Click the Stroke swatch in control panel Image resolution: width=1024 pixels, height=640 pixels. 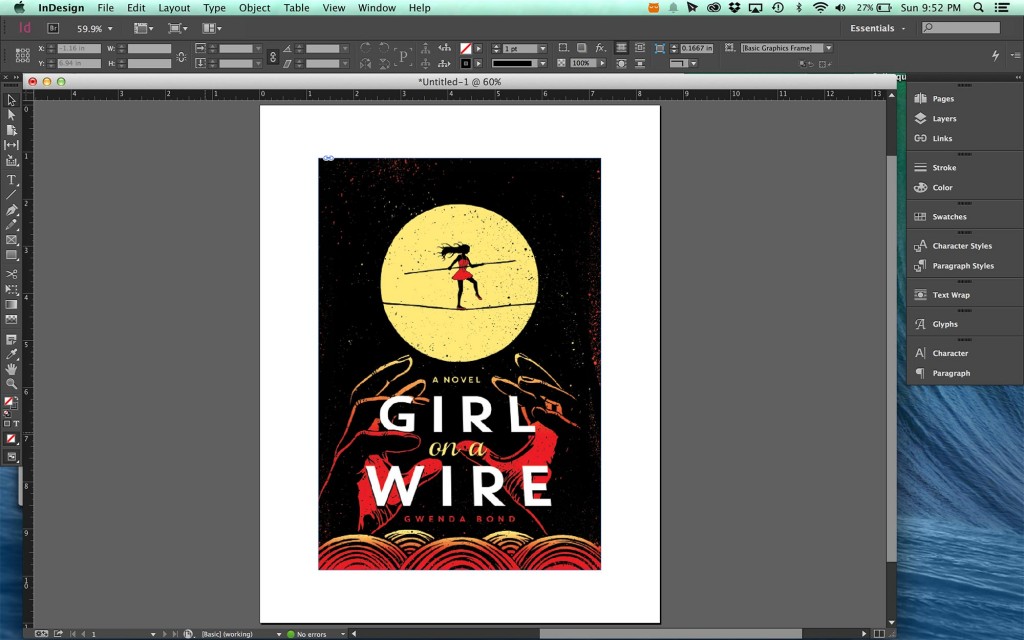[466, 63]
